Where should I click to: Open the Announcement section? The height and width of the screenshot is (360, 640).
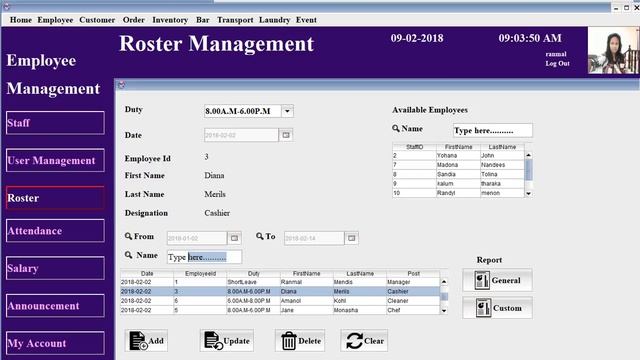pyautogui.click(x=55, y=306)
